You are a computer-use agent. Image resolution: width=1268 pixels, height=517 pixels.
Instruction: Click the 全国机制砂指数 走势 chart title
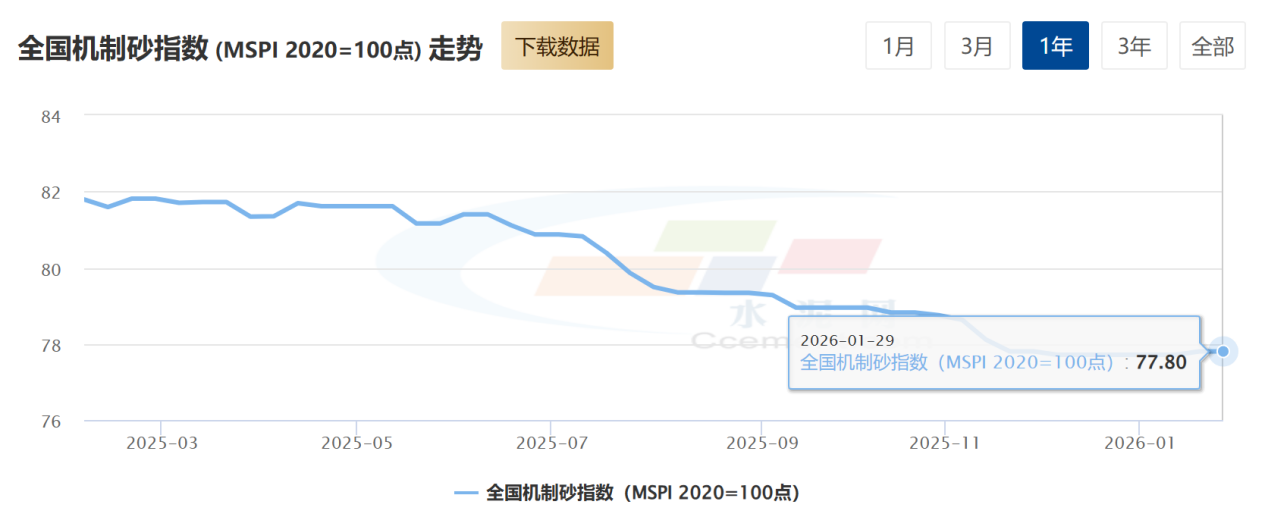coord(250,48)
